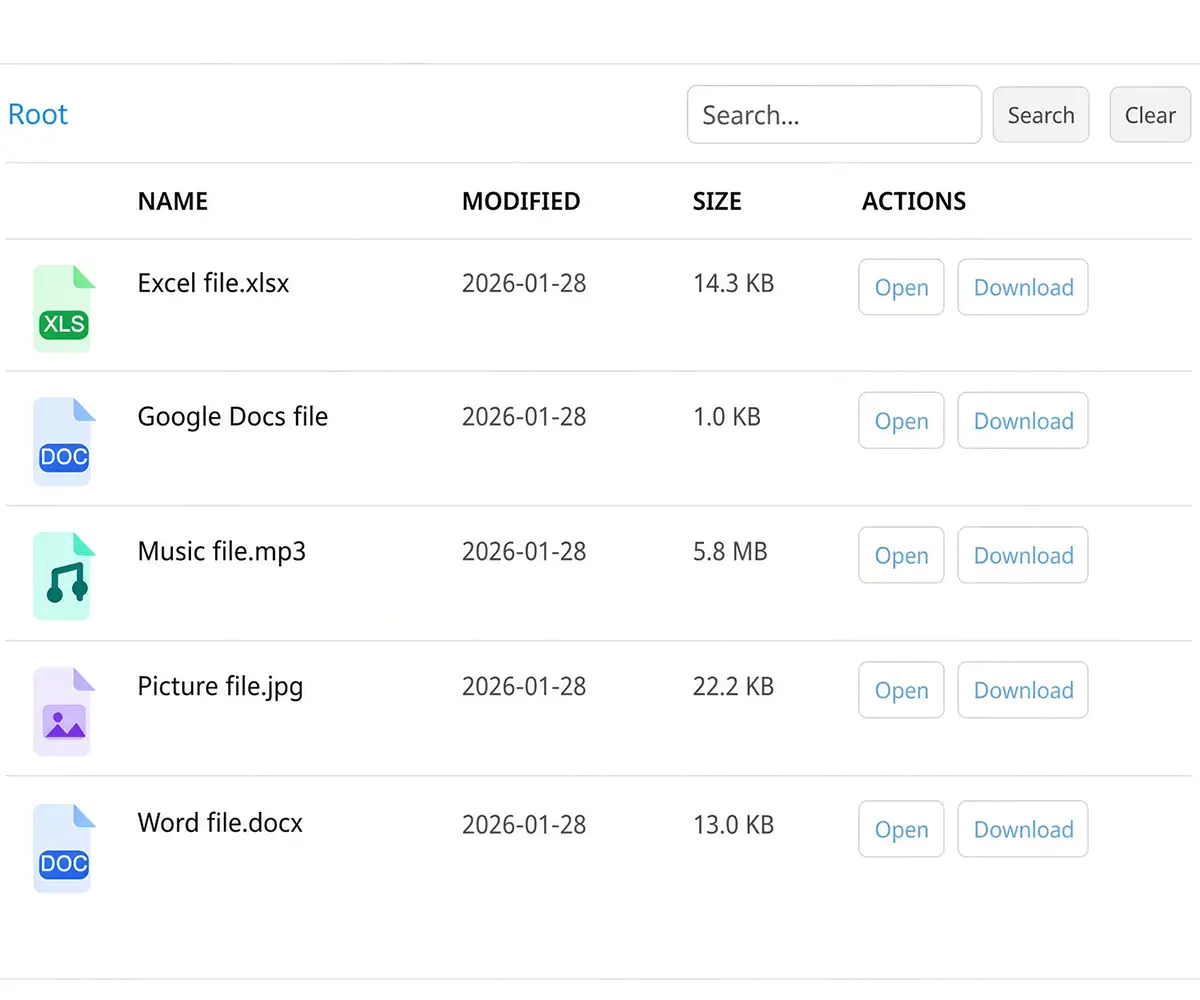This screenshot has height=1000, width=1200.
Task: Click the 1.0 KB size value
Action: (x=727, y=416)
